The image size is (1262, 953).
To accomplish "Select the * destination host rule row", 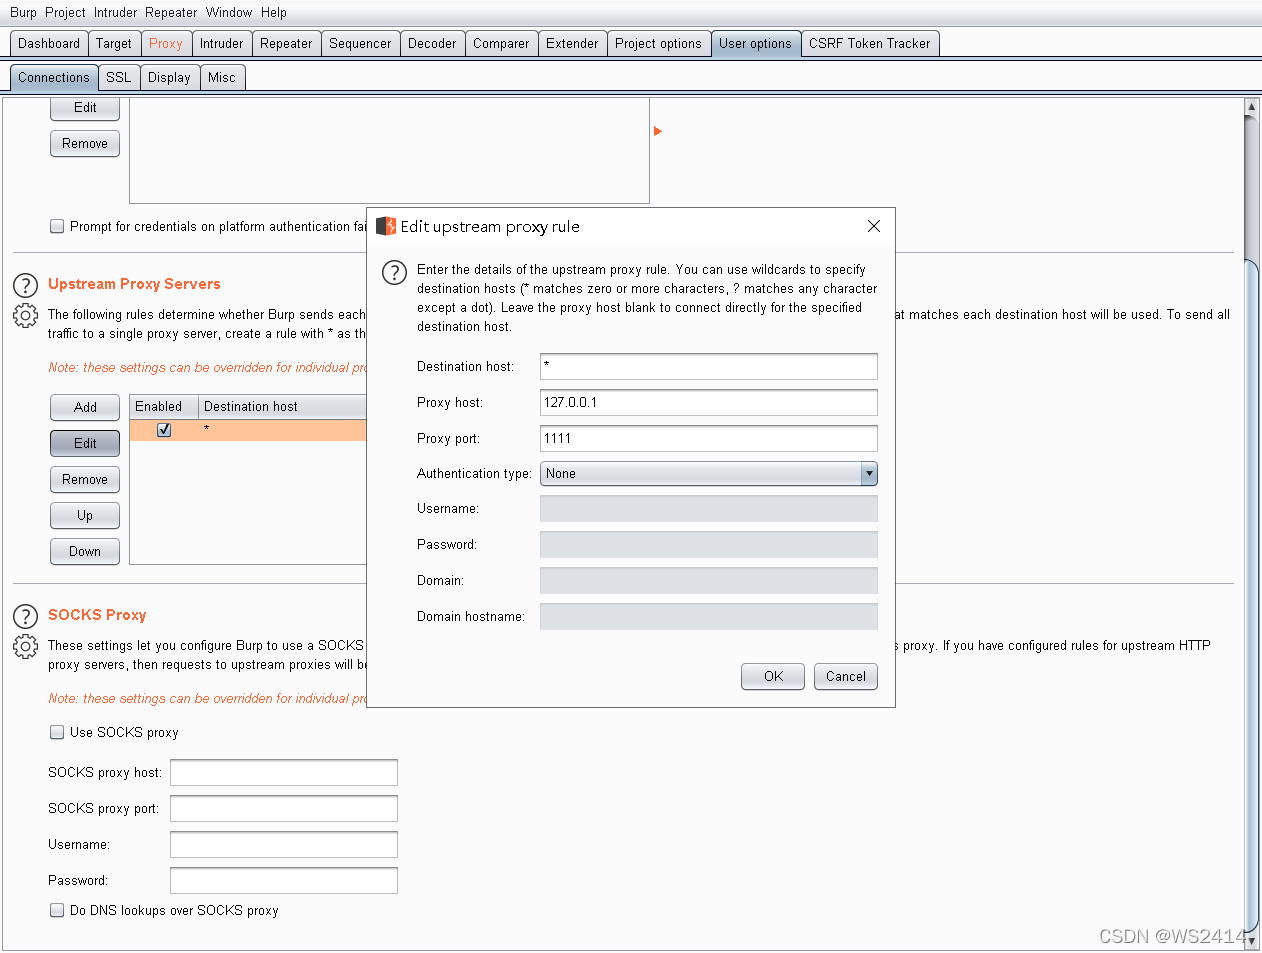I will pyautogui.click(x=248, y=430).
